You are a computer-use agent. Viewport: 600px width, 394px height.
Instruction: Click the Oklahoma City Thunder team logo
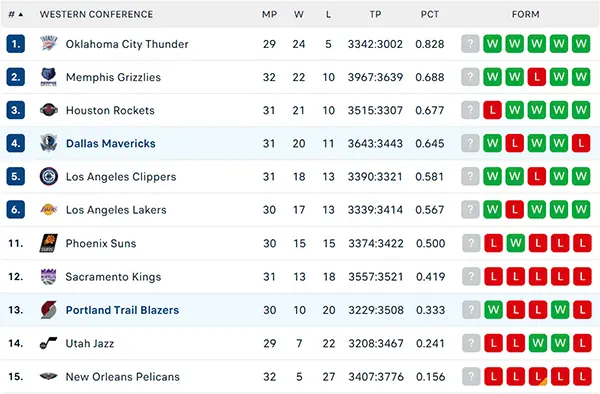pos(49,44)
